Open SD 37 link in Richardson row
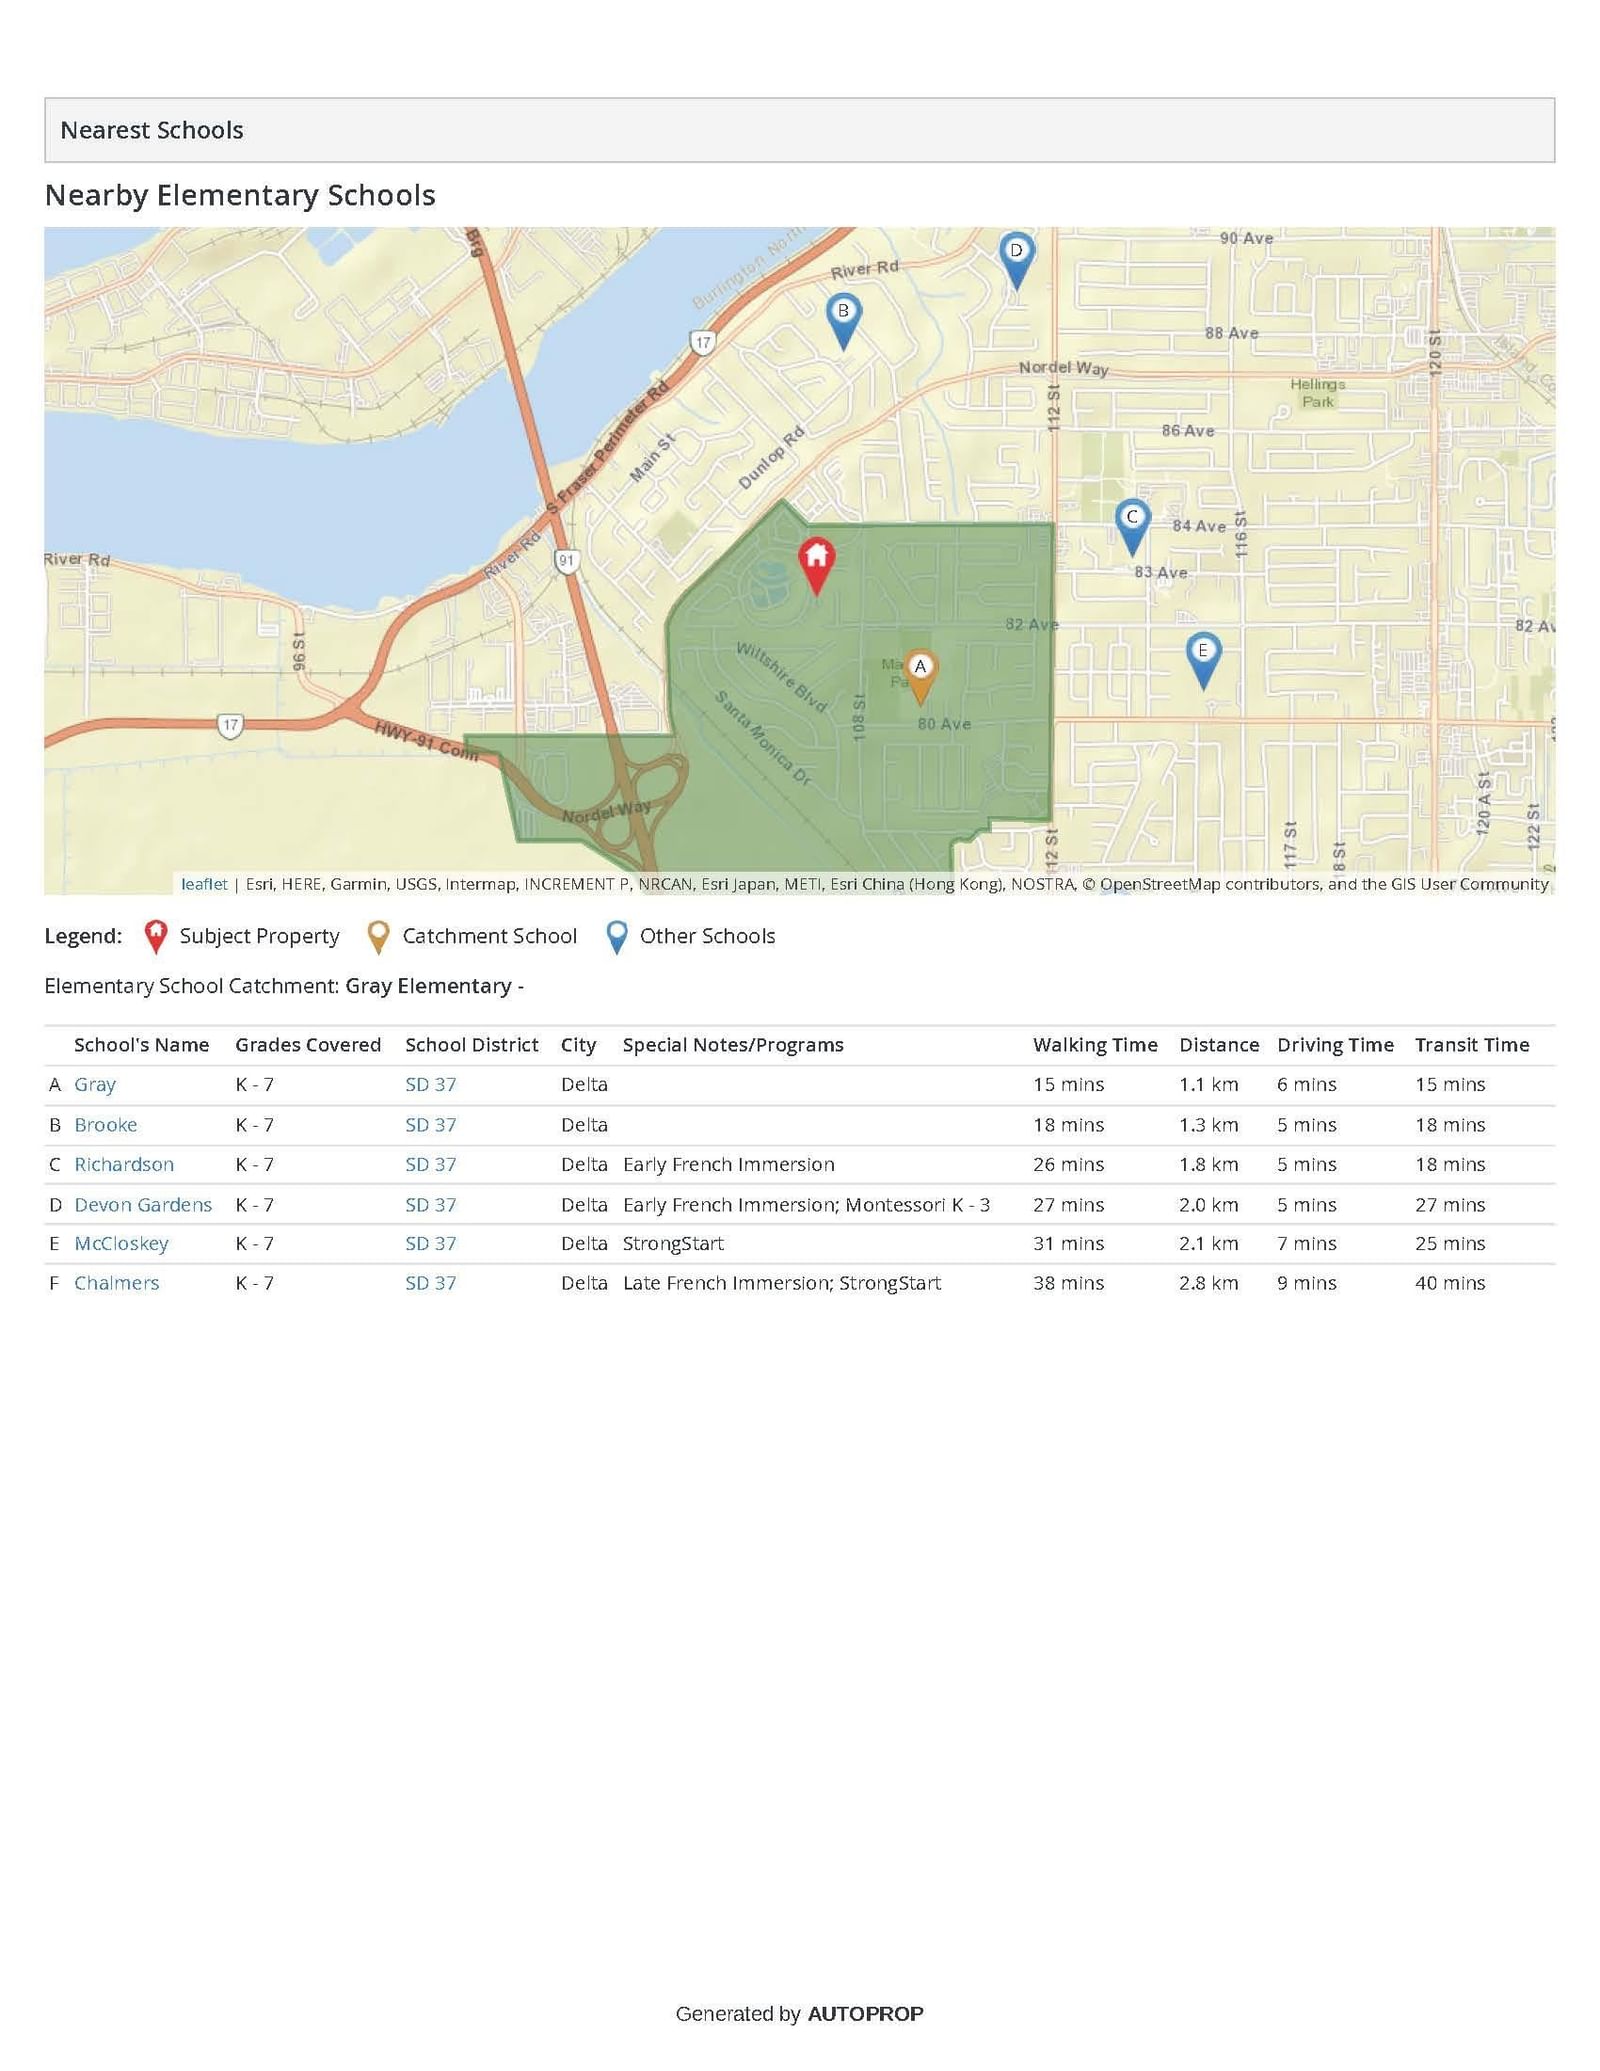This screenshot has width=1600, height=2071. (431, 1164)
